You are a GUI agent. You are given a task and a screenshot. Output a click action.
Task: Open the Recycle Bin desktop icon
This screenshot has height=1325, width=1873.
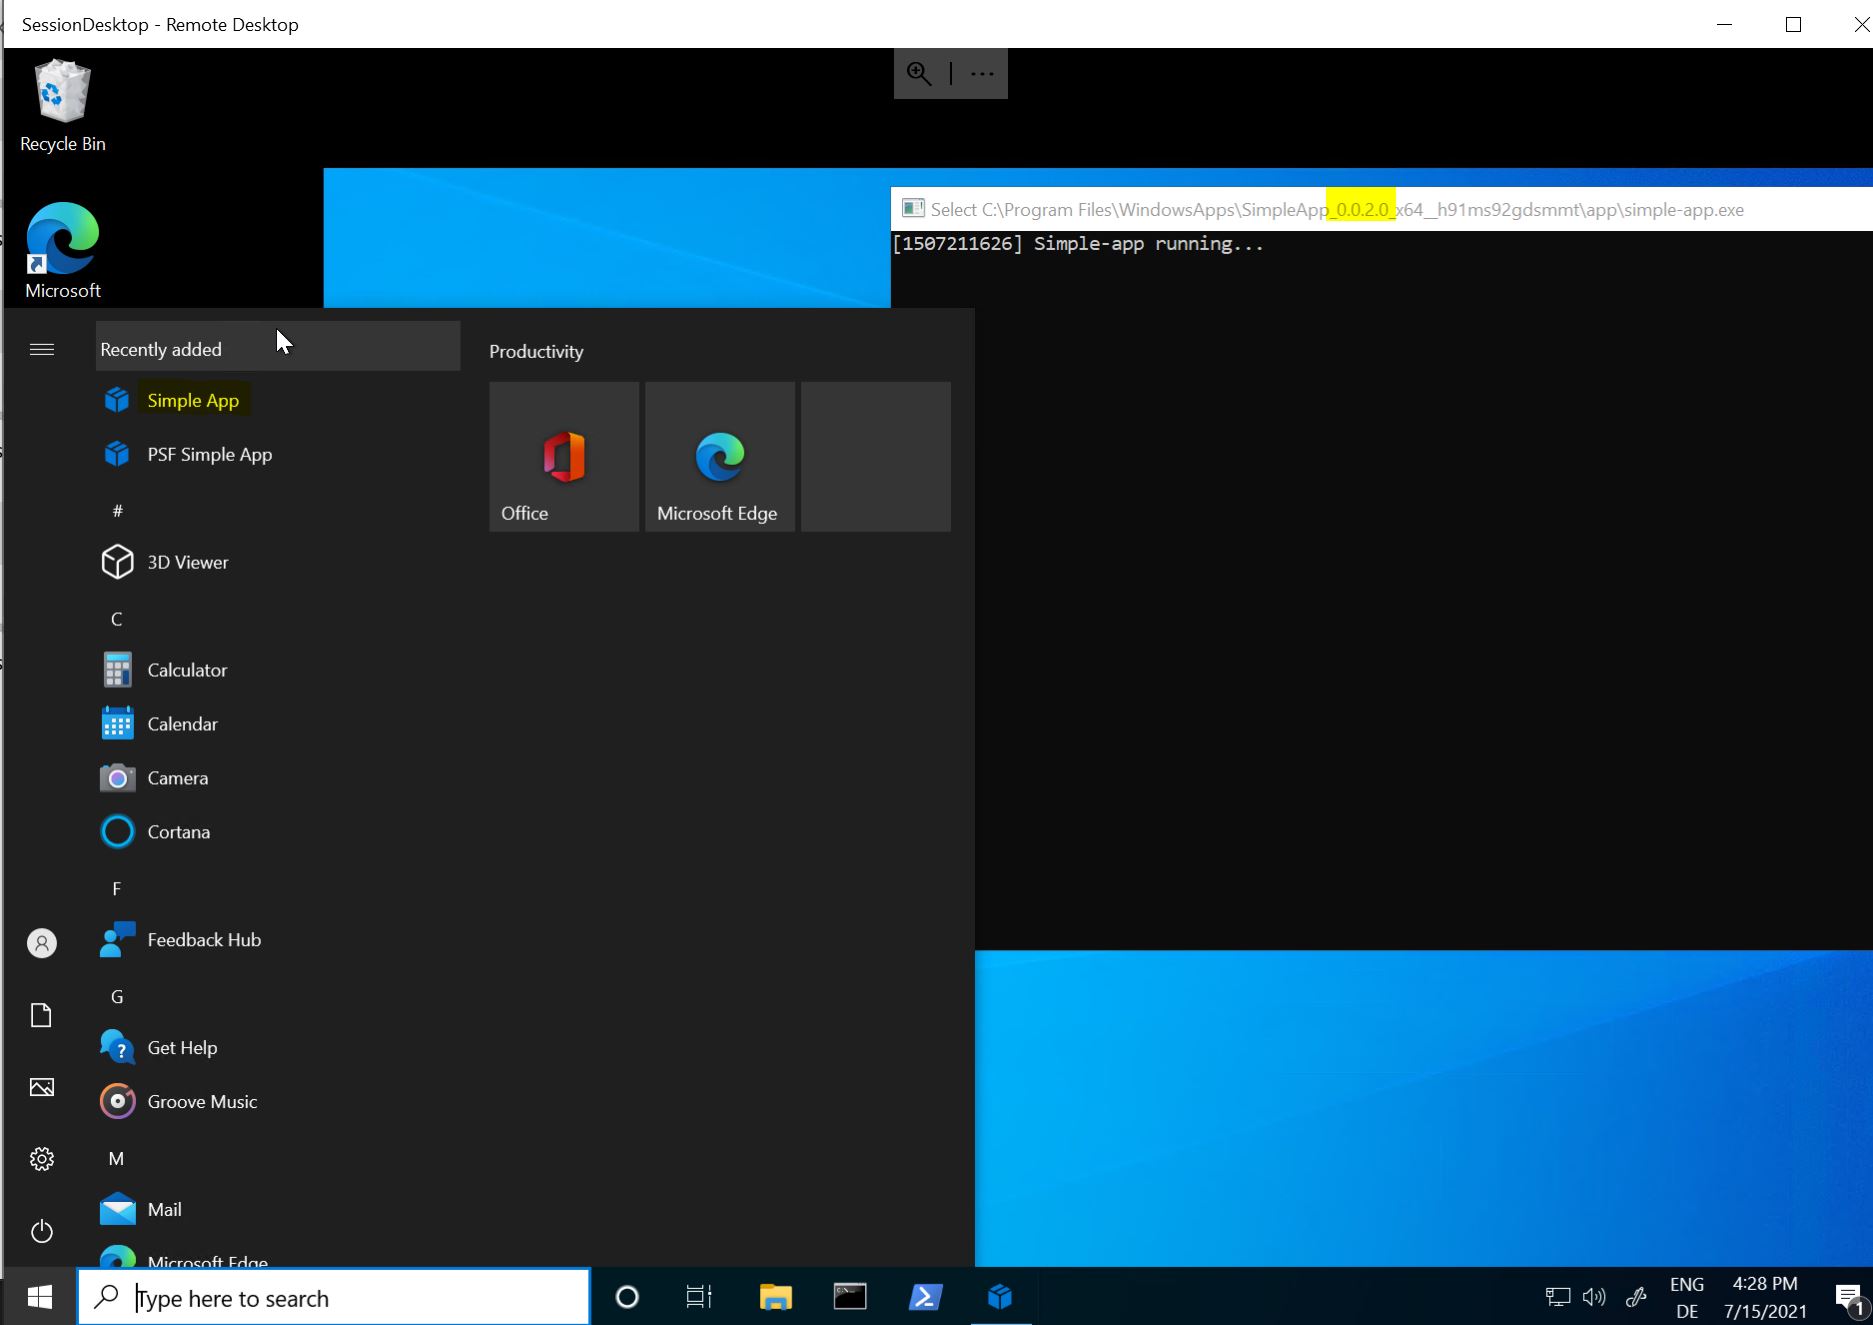tap(62, 106)
